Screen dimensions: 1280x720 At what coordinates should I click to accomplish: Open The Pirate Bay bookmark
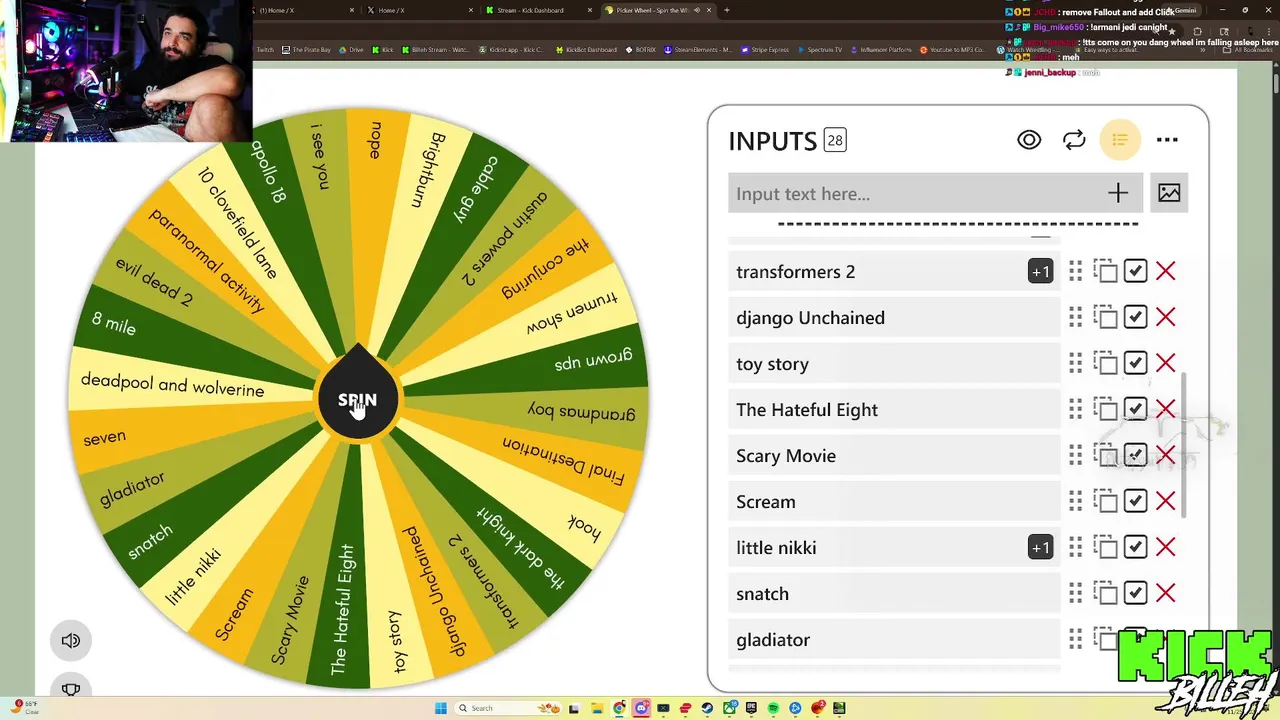[306, 49]
